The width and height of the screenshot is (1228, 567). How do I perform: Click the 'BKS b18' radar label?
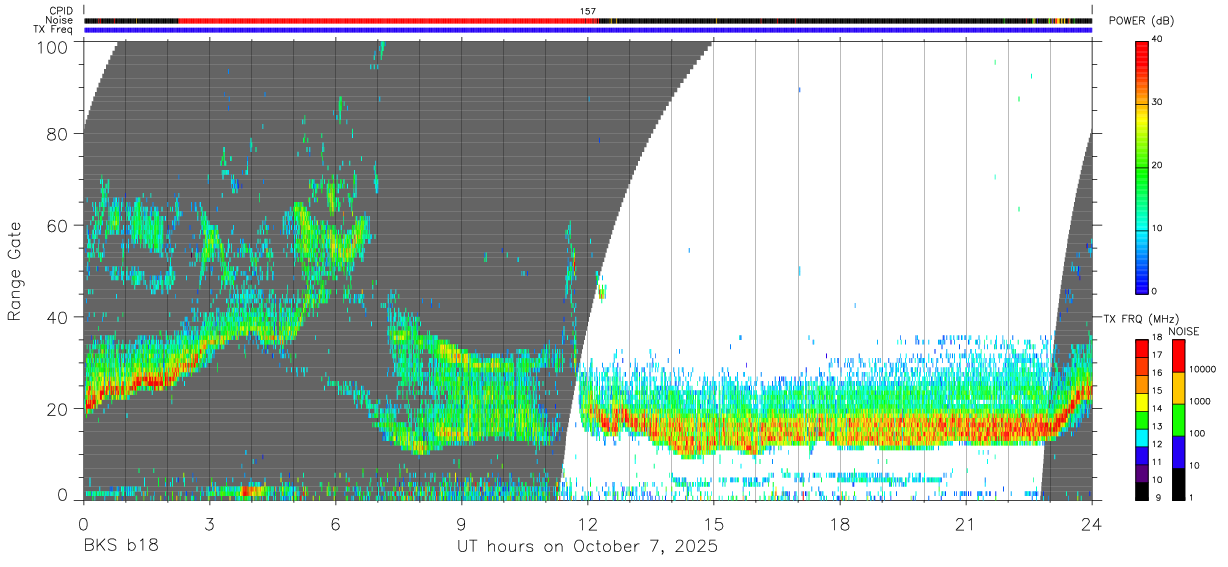(x=121, y=547)
